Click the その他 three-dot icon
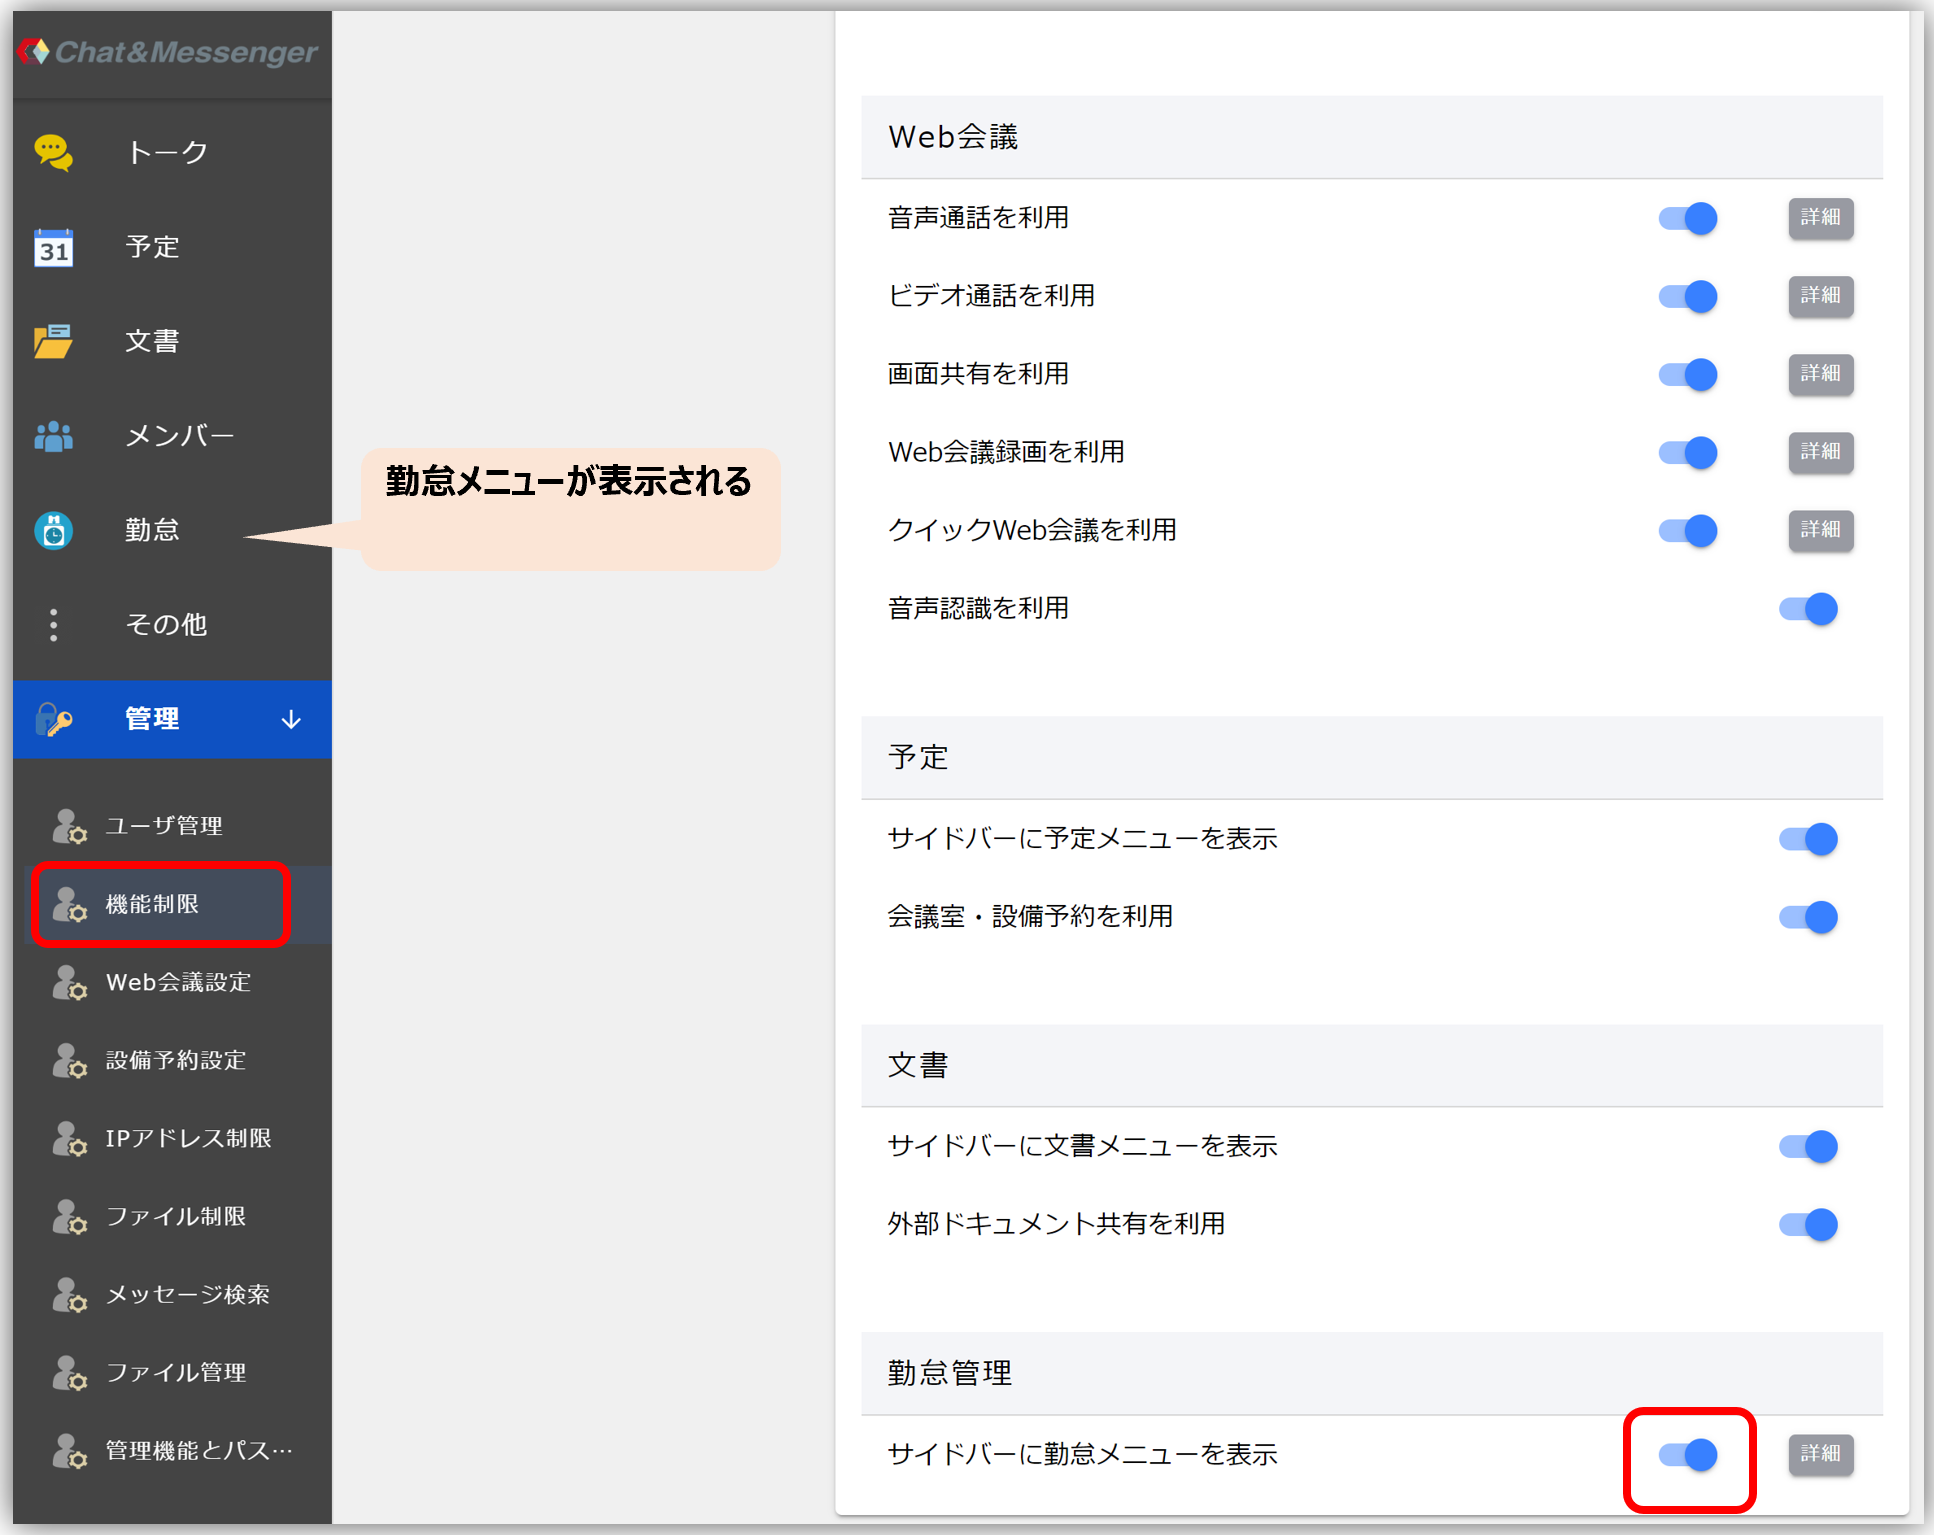Viewport: 1934px width, 1535px height. tap(53, 625)
